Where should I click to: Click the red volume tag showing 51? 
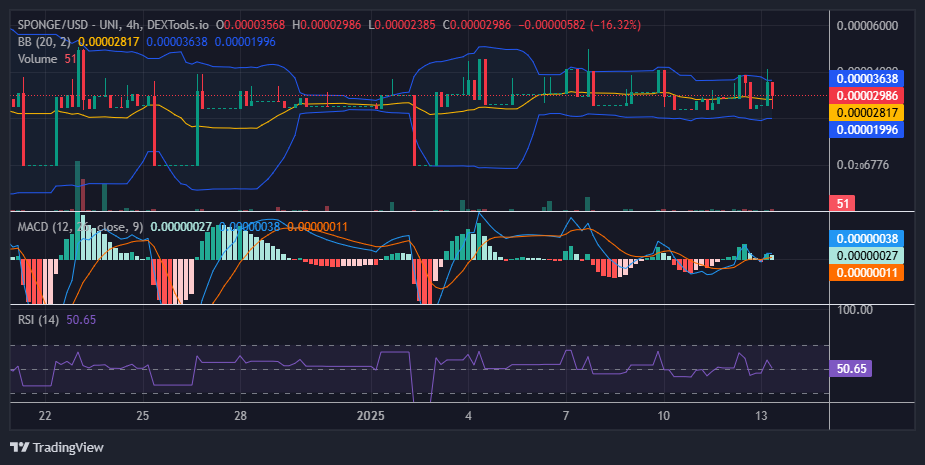pos(842,204)
